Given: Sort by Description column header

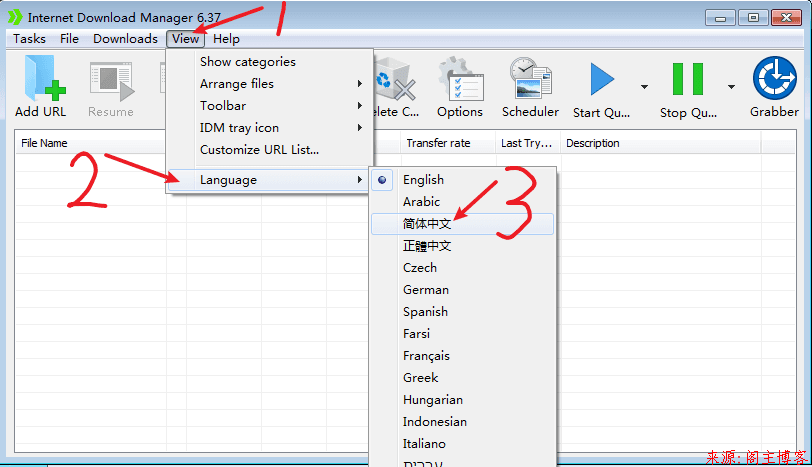Looking at the screenshot, I should click(x=661, y=143).
